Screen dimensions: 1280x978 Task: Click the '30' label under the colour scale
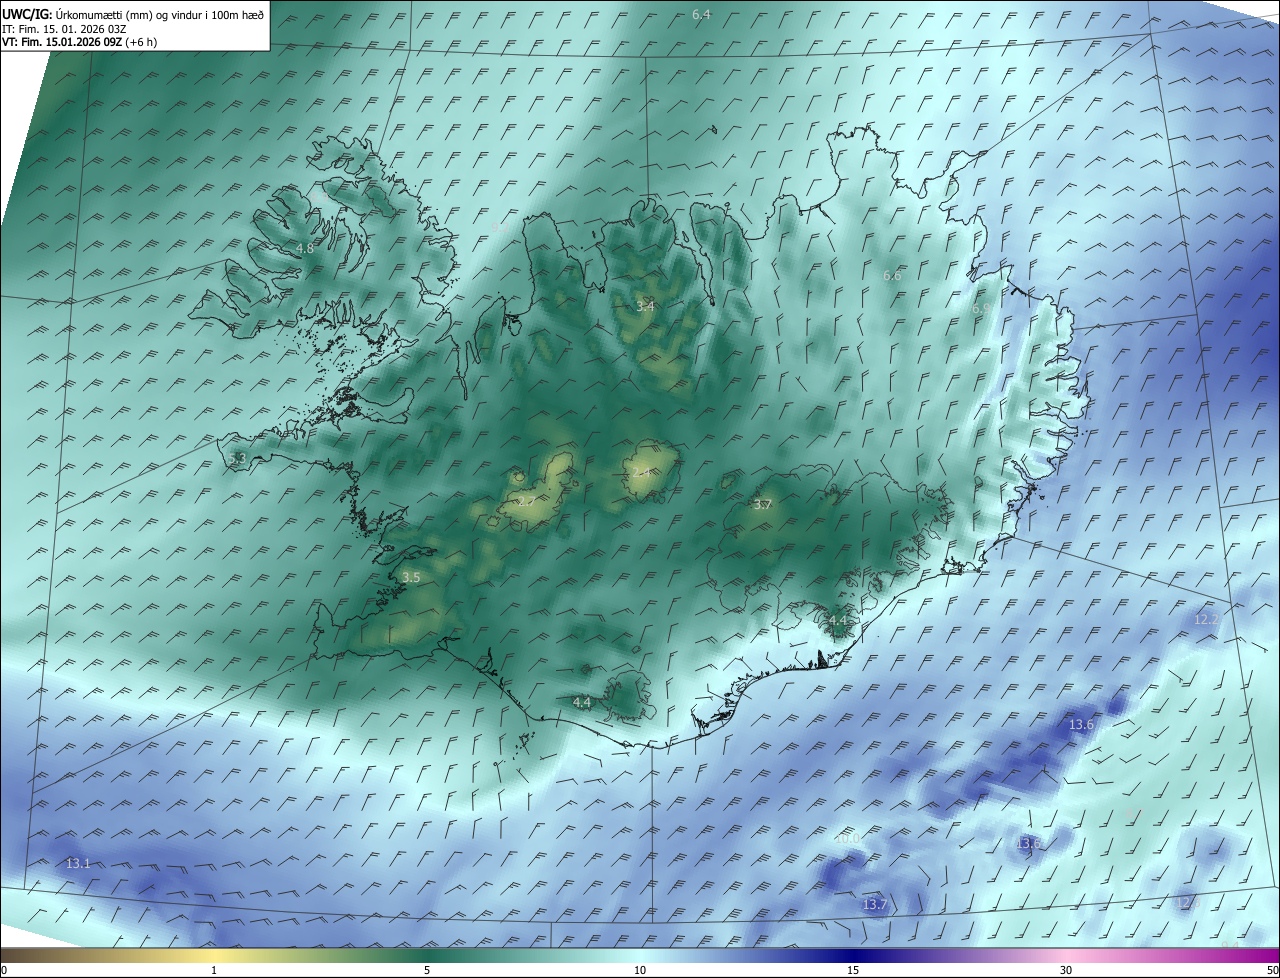[1066, 970]
